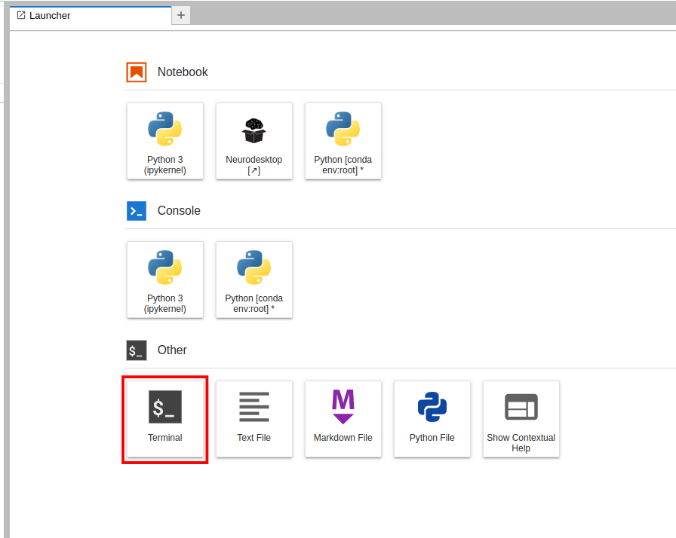Open Python [conda env:root] console
676x538 pixels.
coord(254,279)
